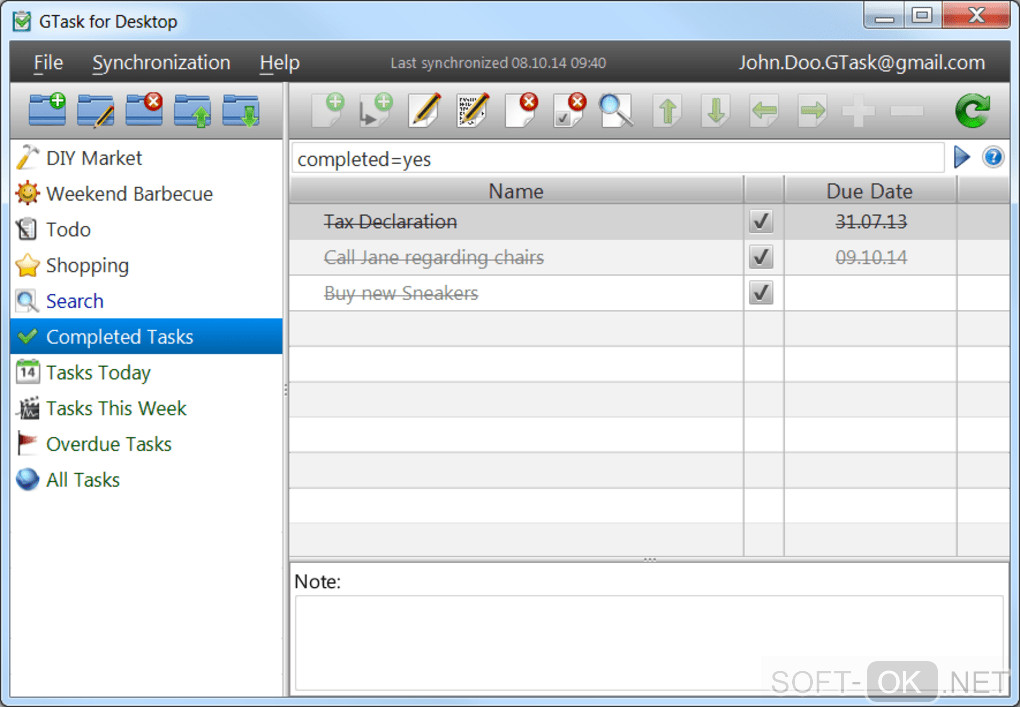Click the green synchronize refresh icon

tap(973, 110)
